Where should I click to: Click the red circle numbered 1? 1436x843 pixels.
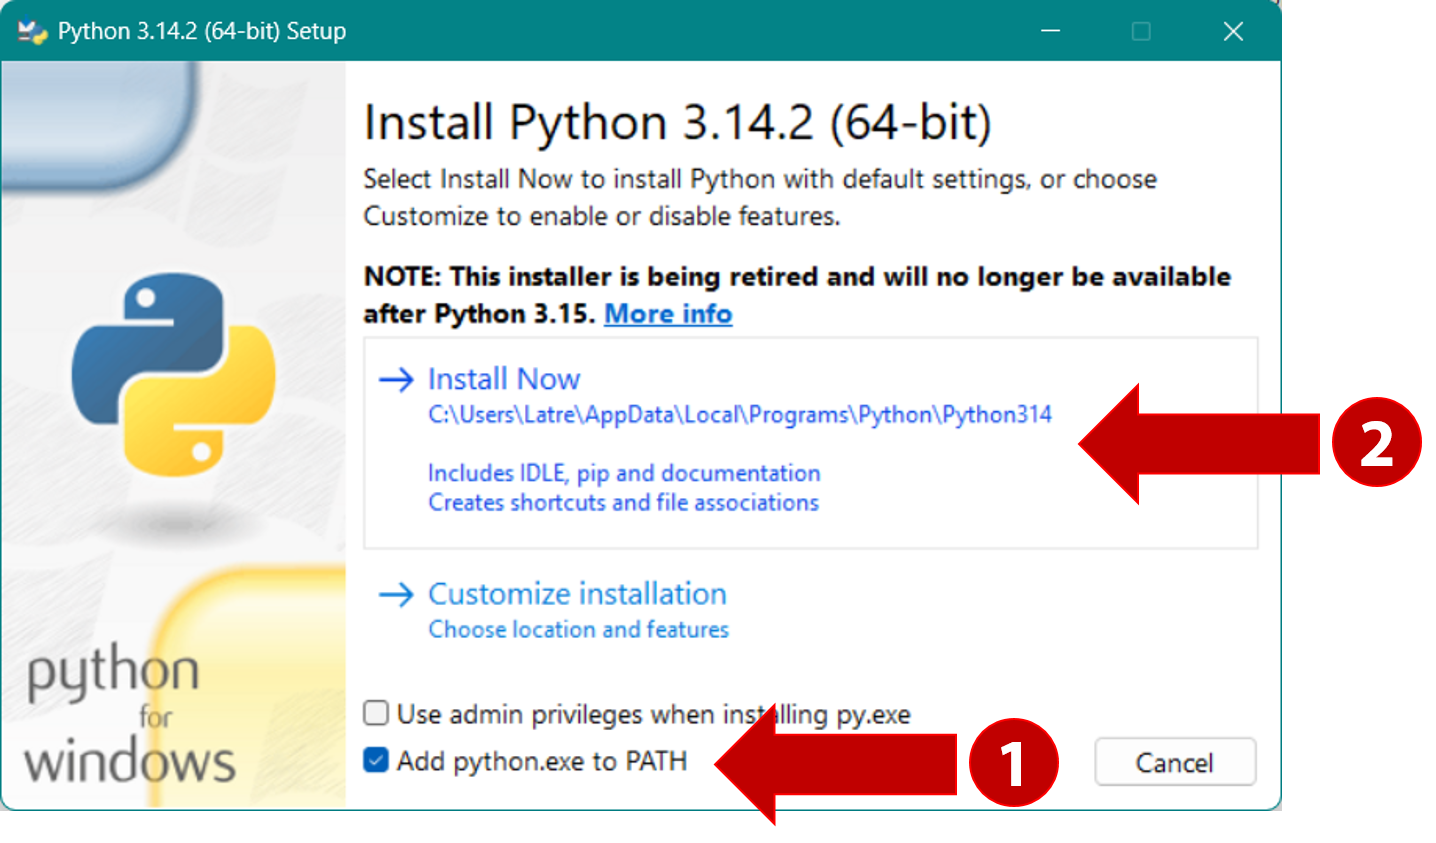point(1013,762)
